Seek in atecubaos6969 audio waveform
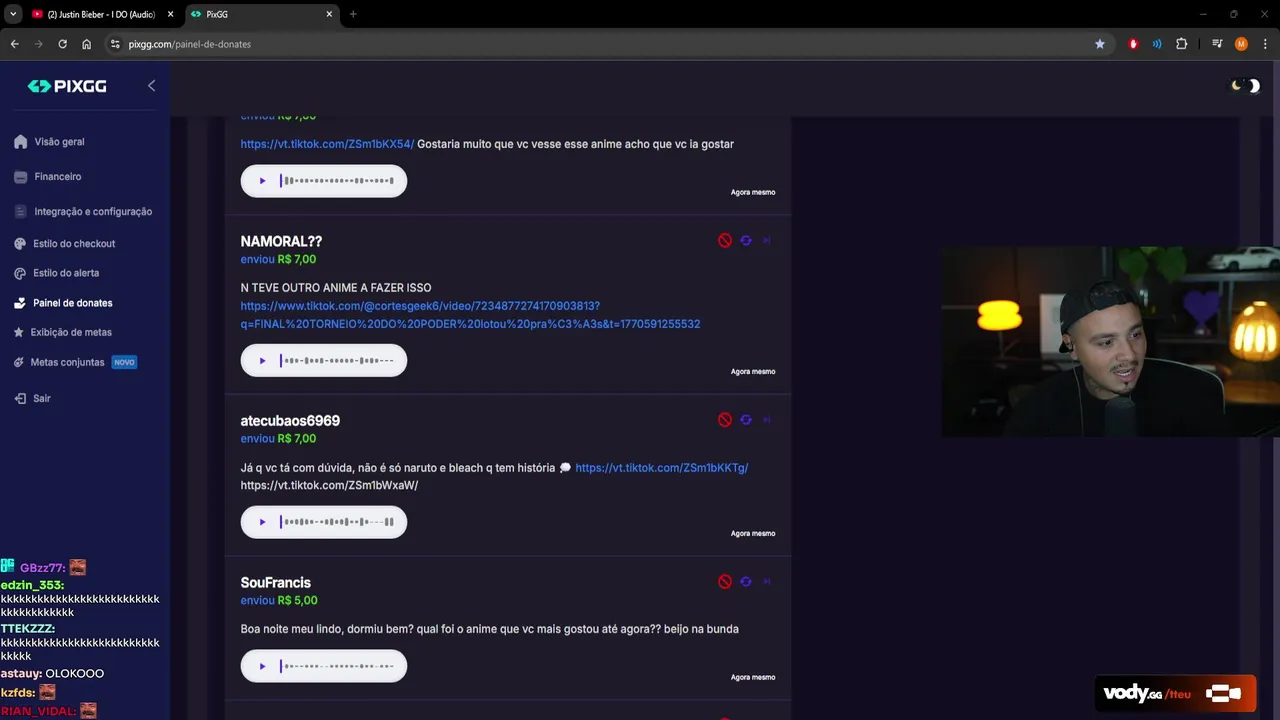 (337, 522)
